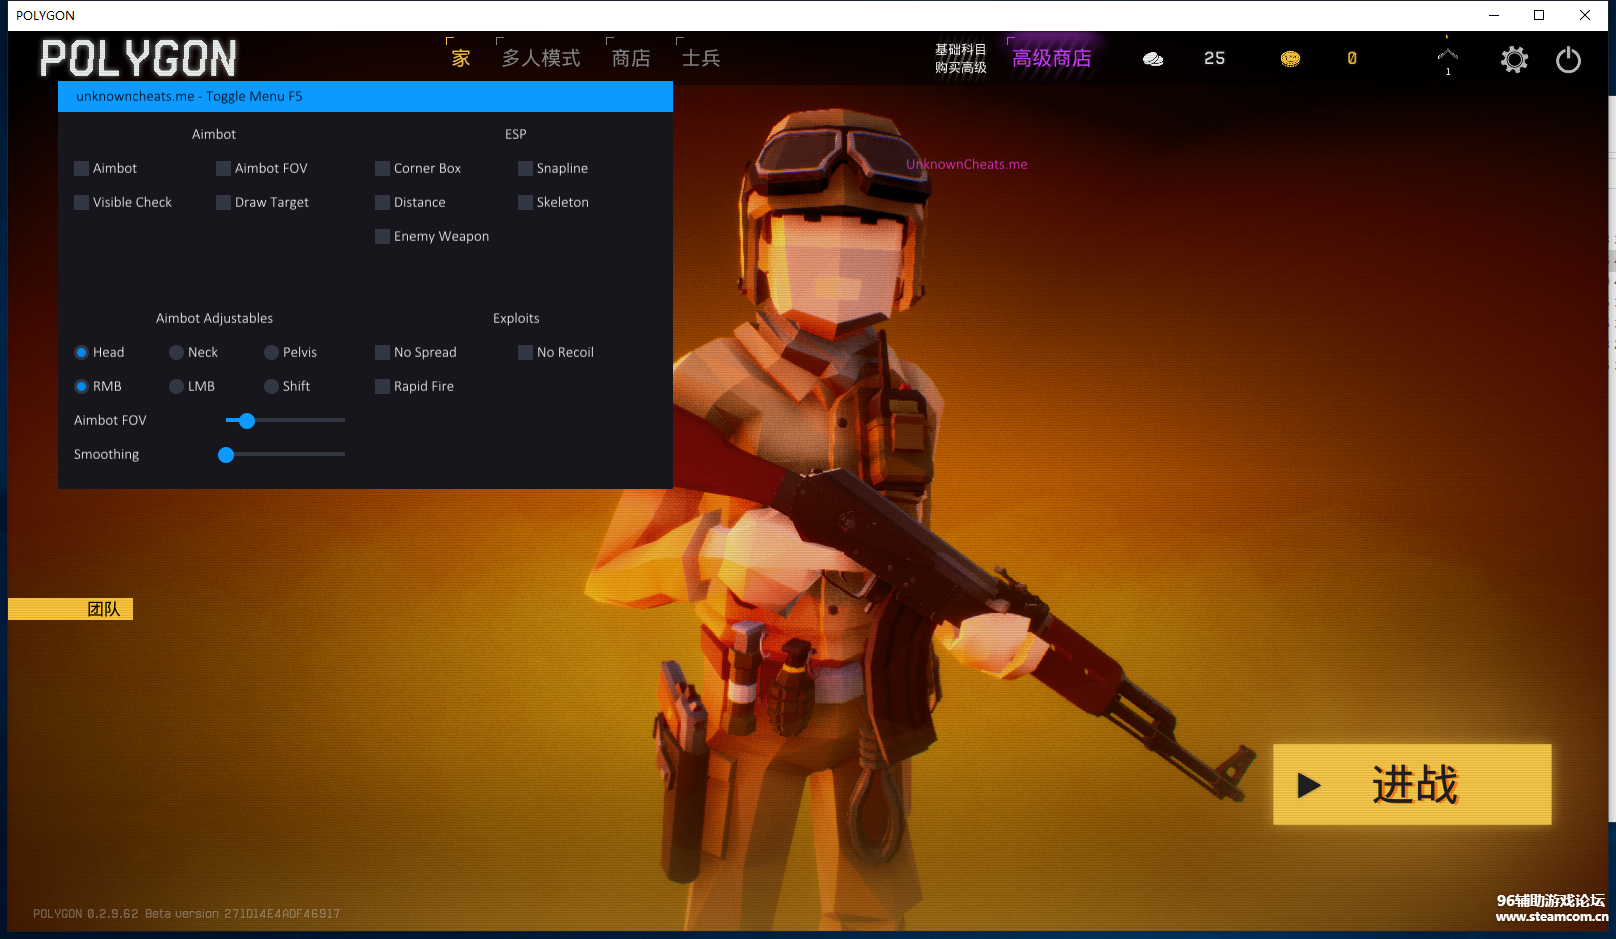Screen dimensions: 1616x939
Task: Enable the Corner Box ESP checkbox
Action: (x=382, y=169)
